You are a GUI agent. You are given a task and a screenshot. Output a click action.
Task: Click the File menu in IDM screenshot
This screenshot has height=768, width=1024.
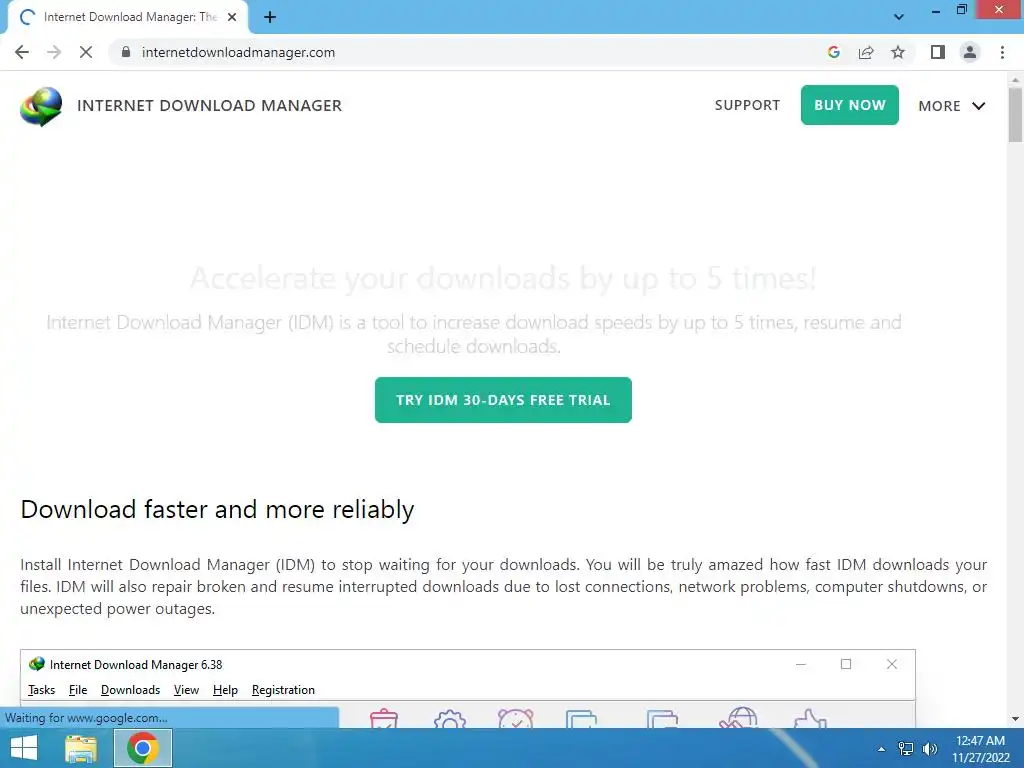click(x=78, y=690)
